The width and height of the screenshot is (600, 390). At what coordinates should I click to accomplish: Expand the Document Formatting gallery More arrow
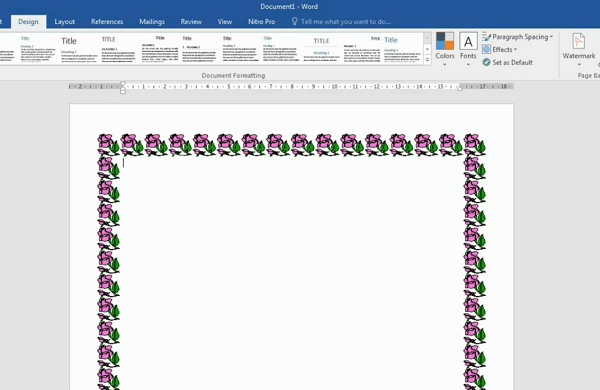427,60
